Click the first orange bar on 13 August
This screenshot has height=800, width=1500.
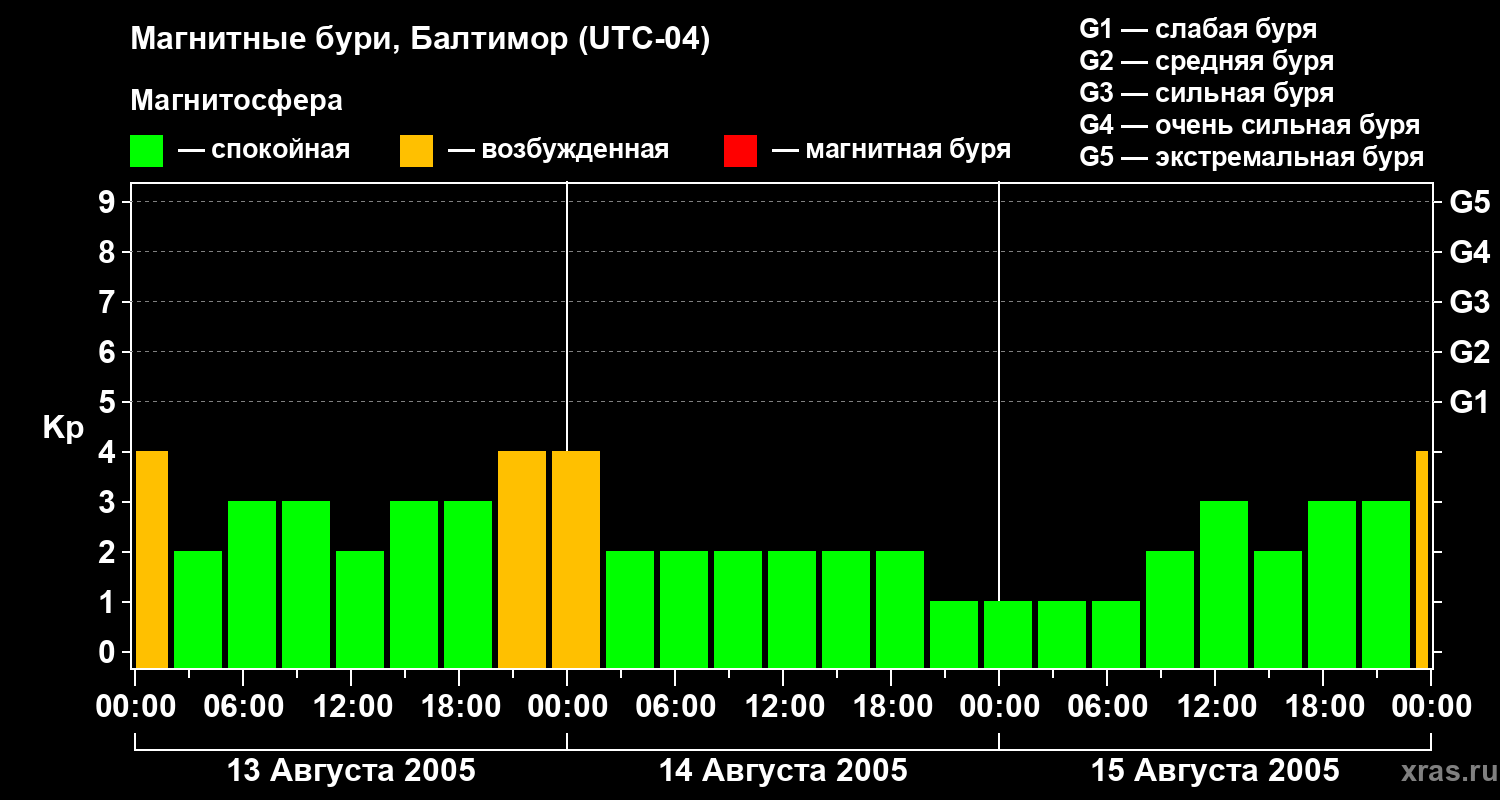click(152, 559)
